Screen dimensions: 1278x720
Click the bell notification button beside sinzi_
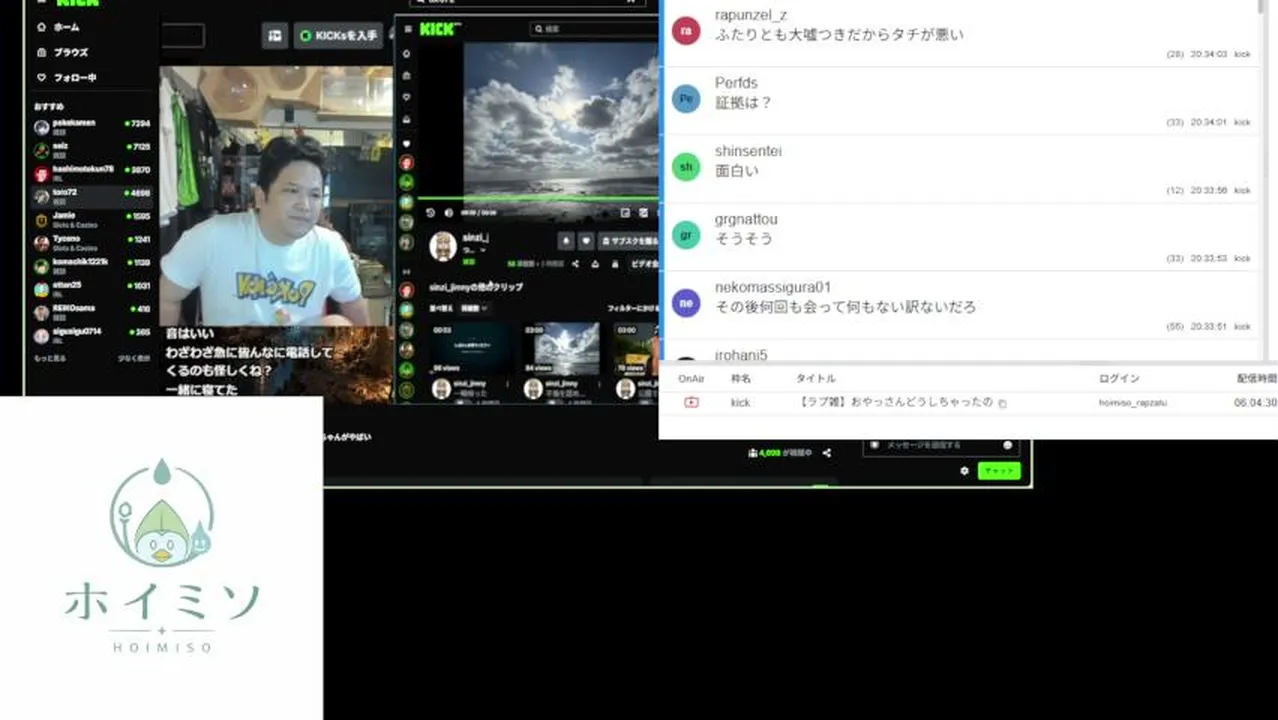click(565, 241)
